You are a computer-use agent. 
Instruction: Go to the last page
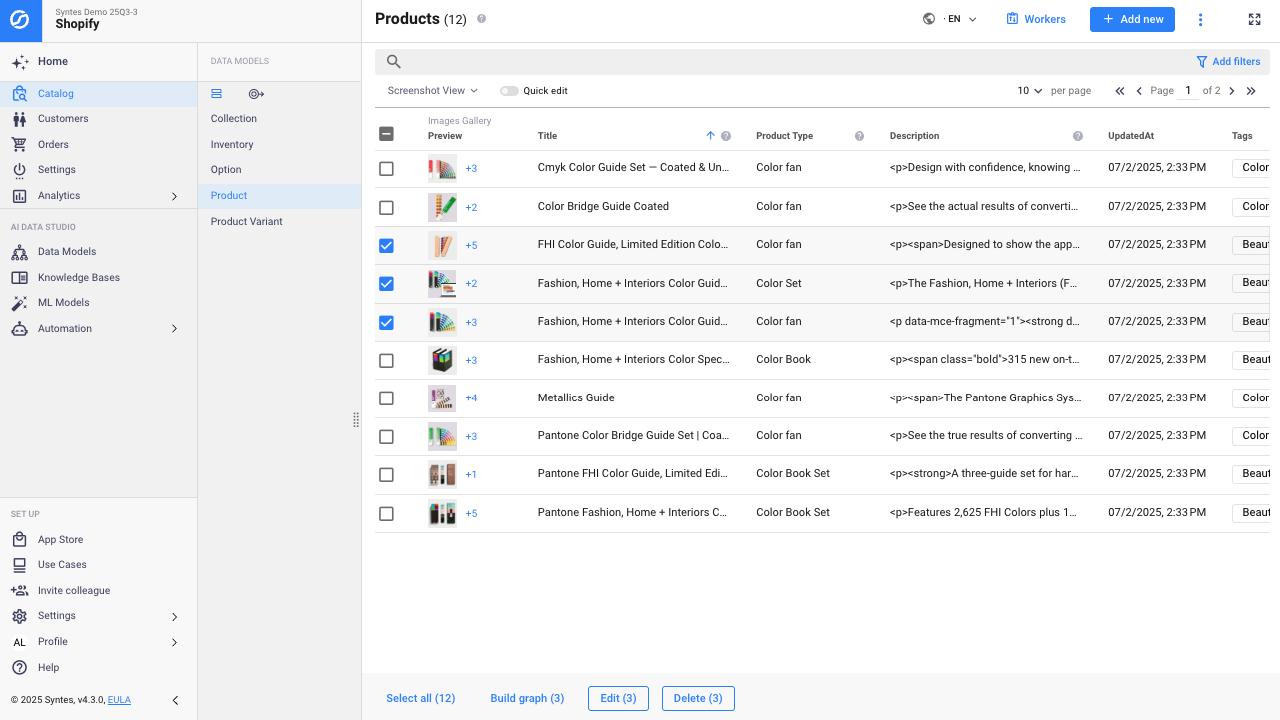[x=1251, y=91]
